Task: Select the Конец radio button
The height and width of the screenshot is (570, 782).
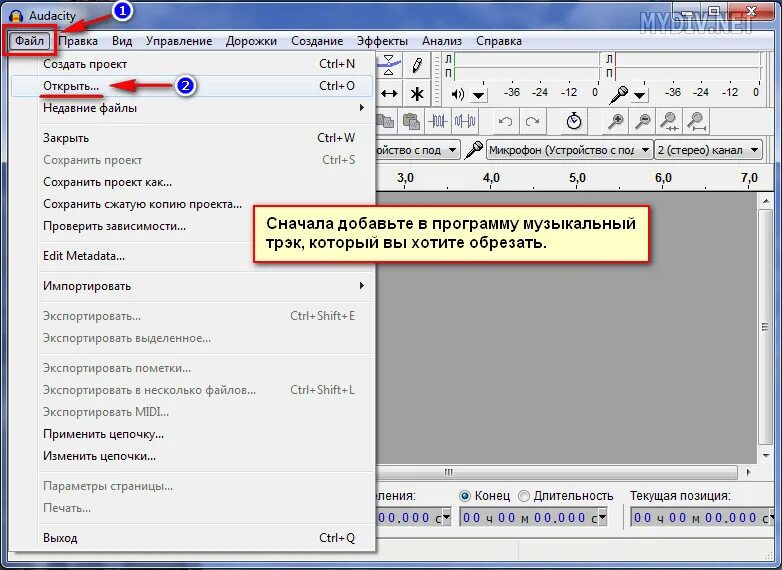Action: (x=465, y=496)
